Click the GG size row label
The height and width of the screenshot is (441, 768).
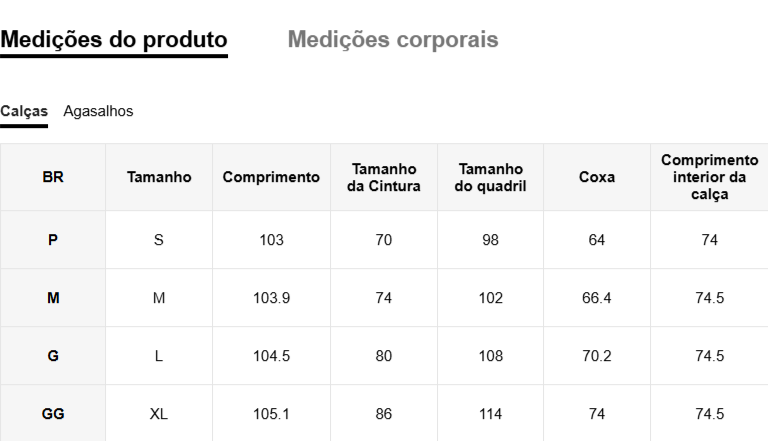53,414
